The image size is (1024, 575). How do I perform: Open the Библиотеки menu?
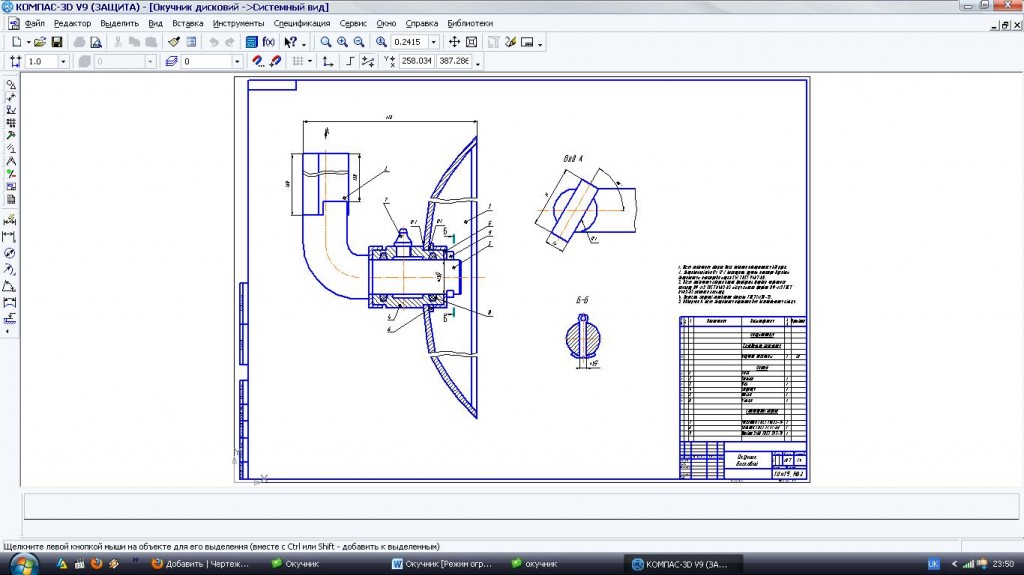pyautogui.click(x=470, y=24)
